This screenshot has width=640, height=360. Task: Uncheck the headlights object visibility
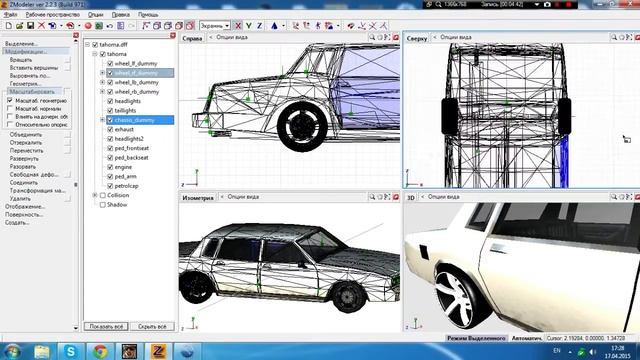point(110,101)
